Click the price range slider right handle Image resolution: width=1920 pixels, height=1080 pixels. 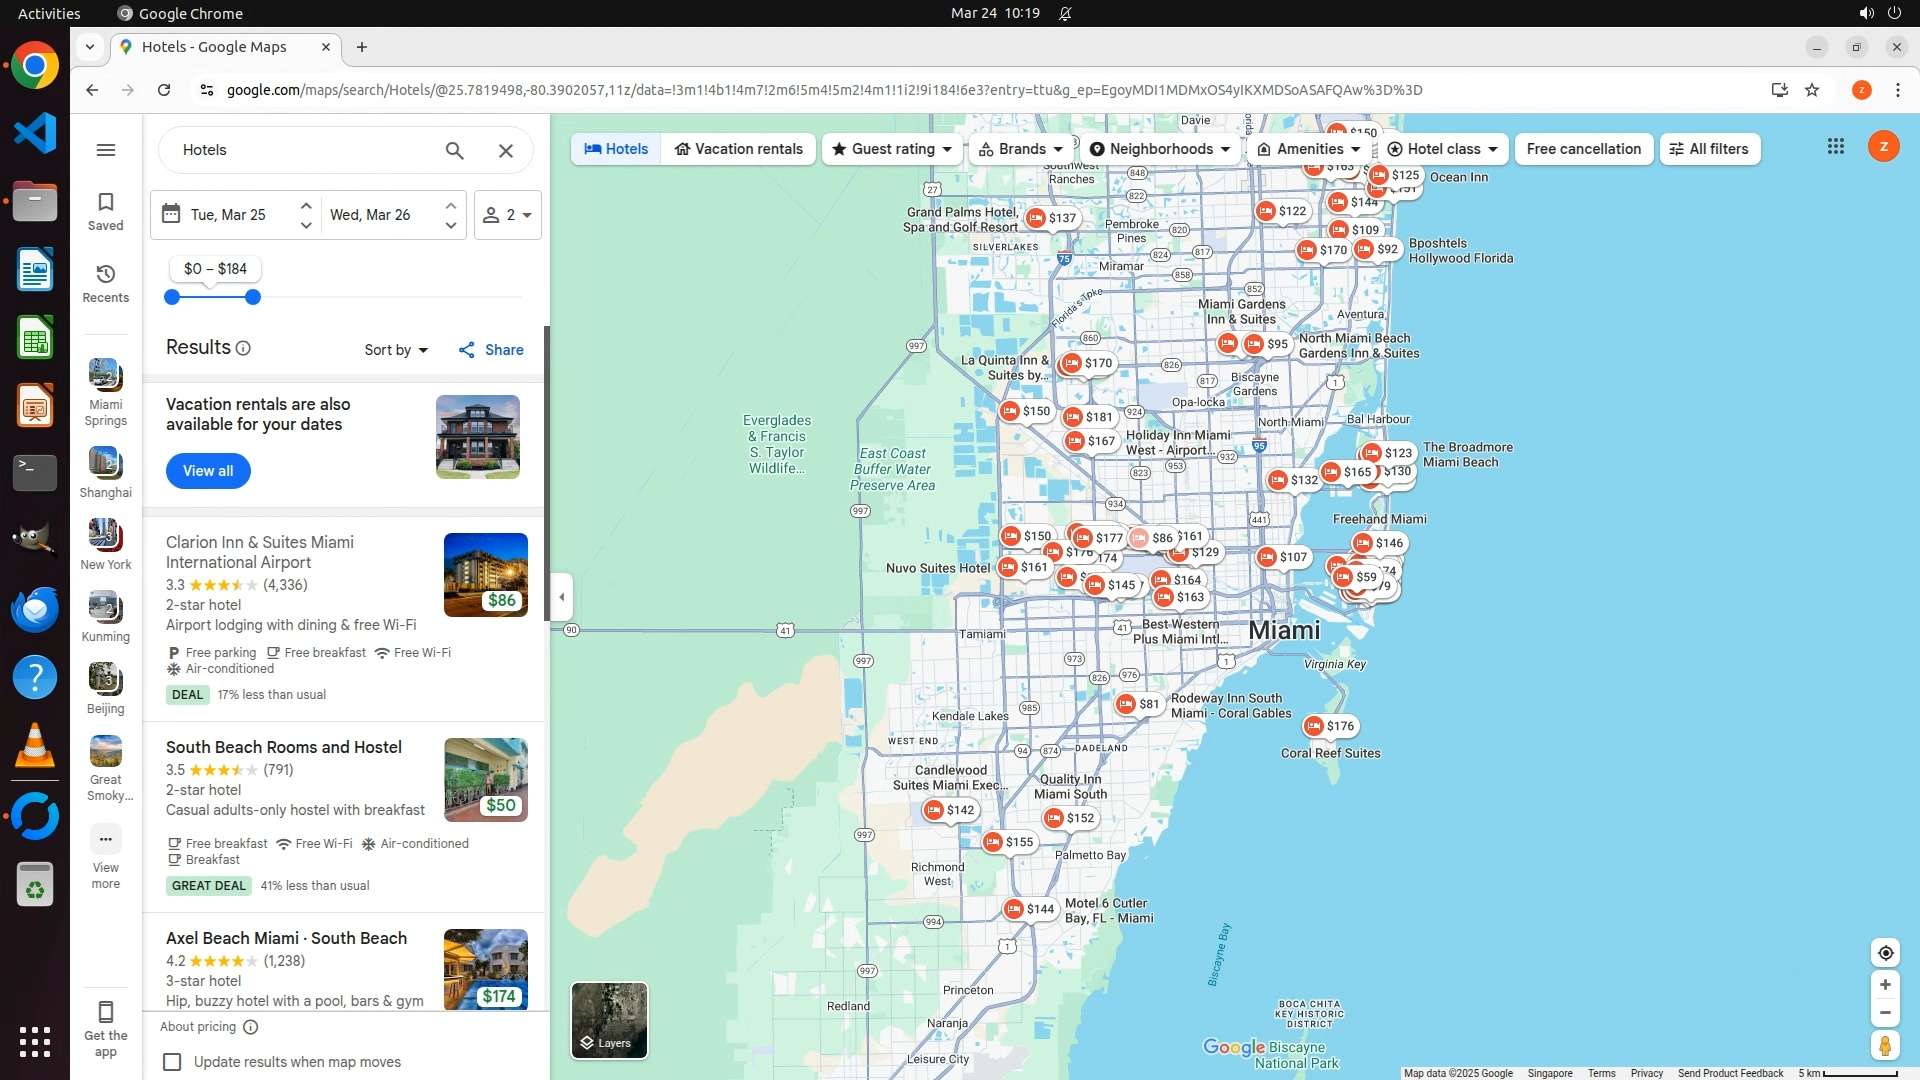[253, 297]
